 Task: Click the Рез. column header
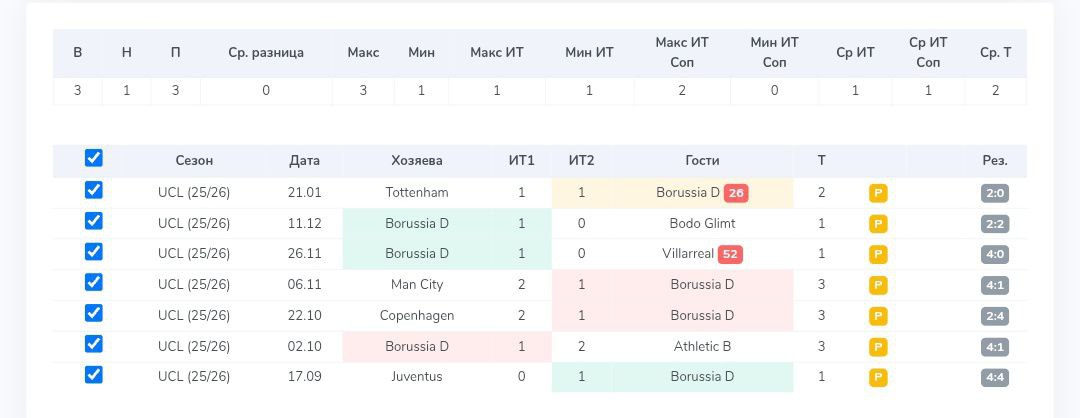[995, 161]
